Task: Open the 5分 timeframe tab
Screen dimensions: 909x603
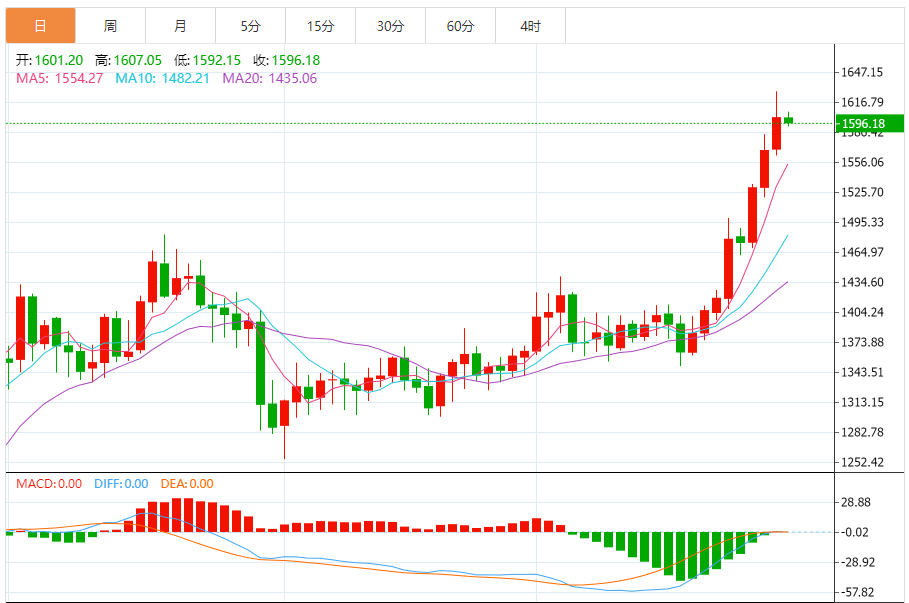Action: 250,26
